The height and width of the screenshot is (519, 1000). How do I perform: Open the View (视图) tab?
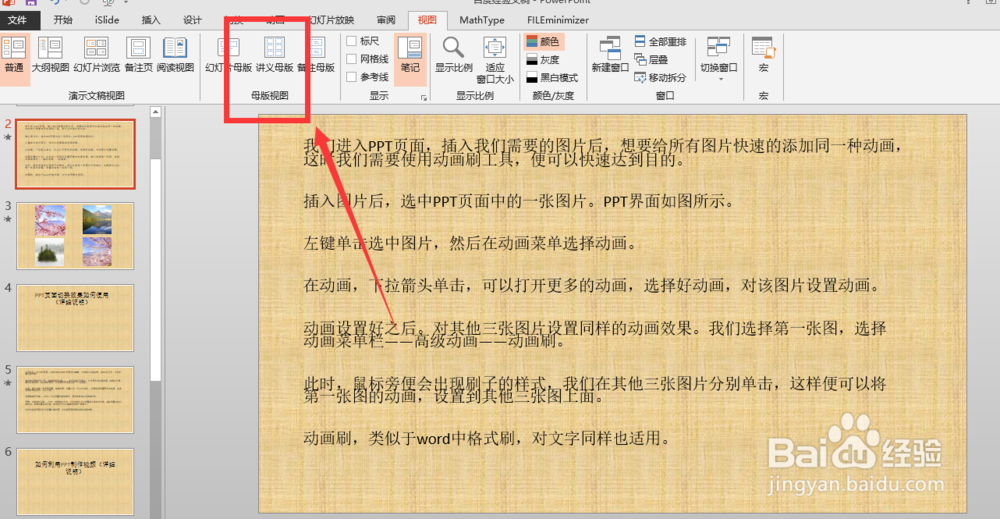pyautogui.click(x=427, y=20)
